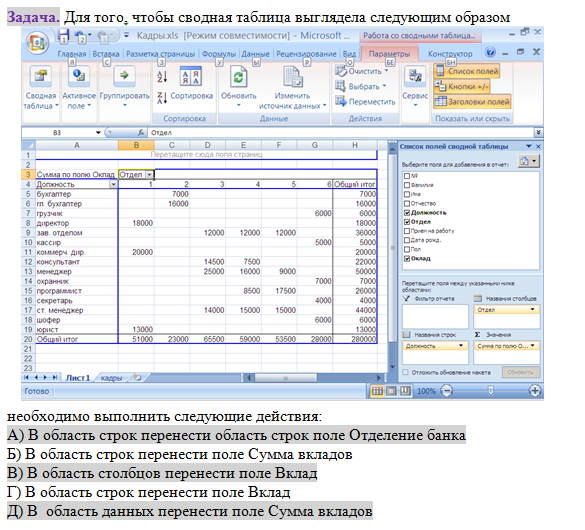This screenshot has height=530, width=585.
Task: Open the field list layout options button
Action: (x=529, y=161)
